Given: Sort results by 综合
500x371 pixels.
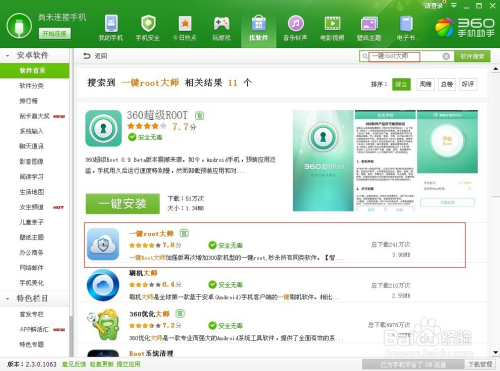Looking at the screenshot, I should 401,84.
